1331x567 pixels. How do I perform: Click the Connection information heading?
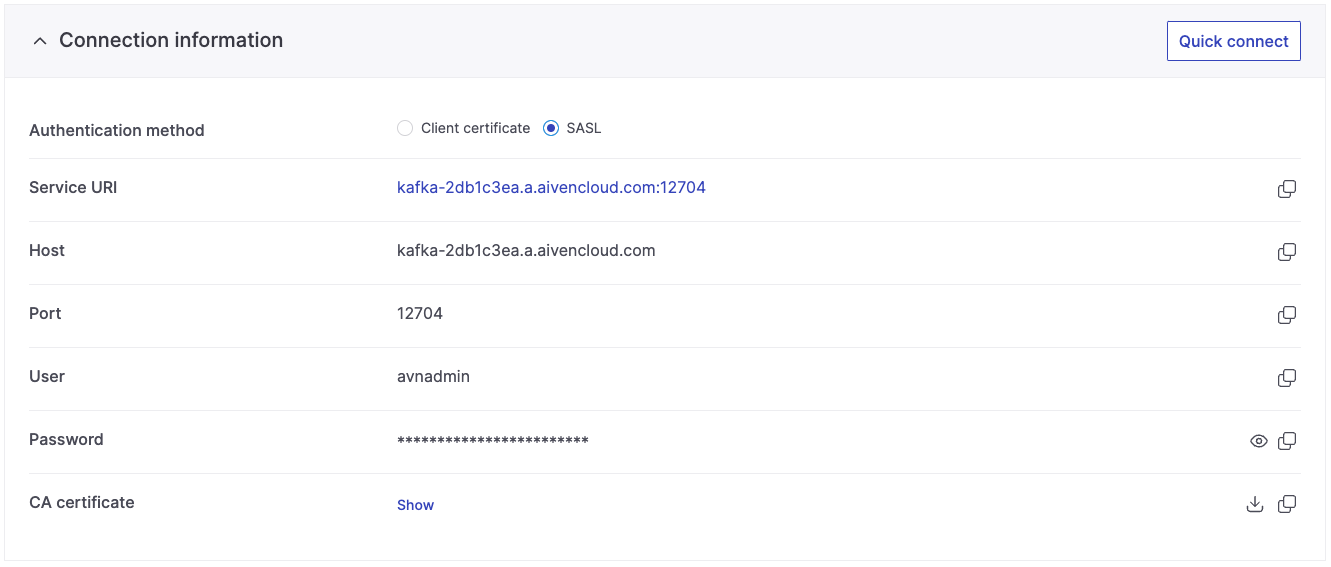pos(171,40)
